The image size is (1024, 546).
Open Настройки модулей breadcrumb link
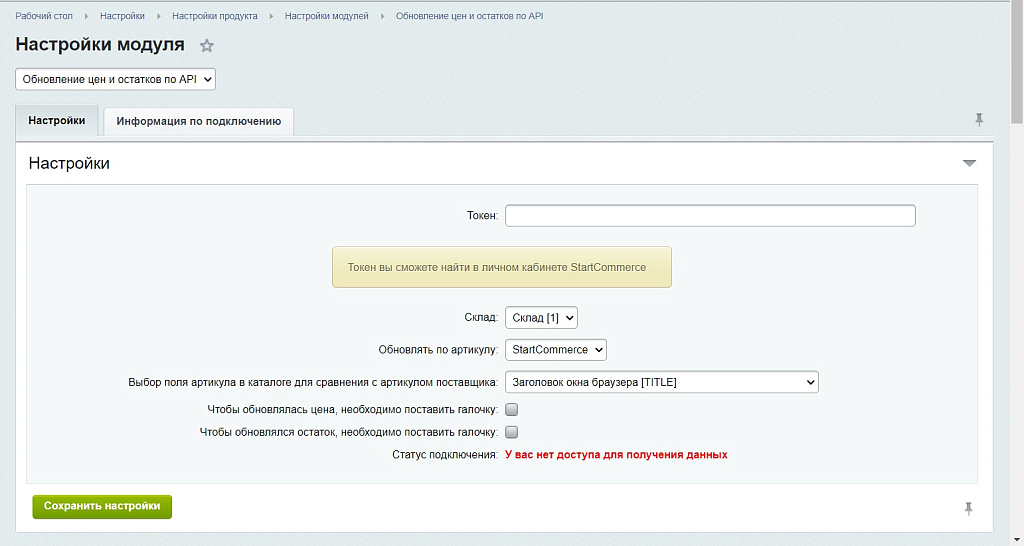(x=326, y=16)
